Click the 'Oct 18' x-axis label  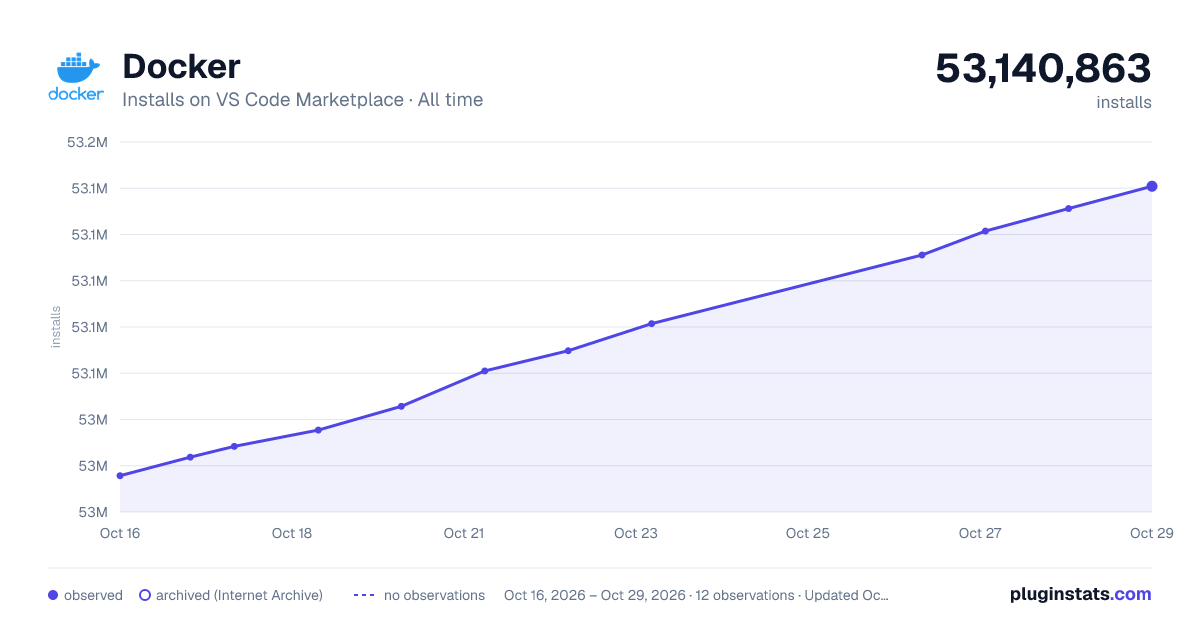tap(292, 533)
